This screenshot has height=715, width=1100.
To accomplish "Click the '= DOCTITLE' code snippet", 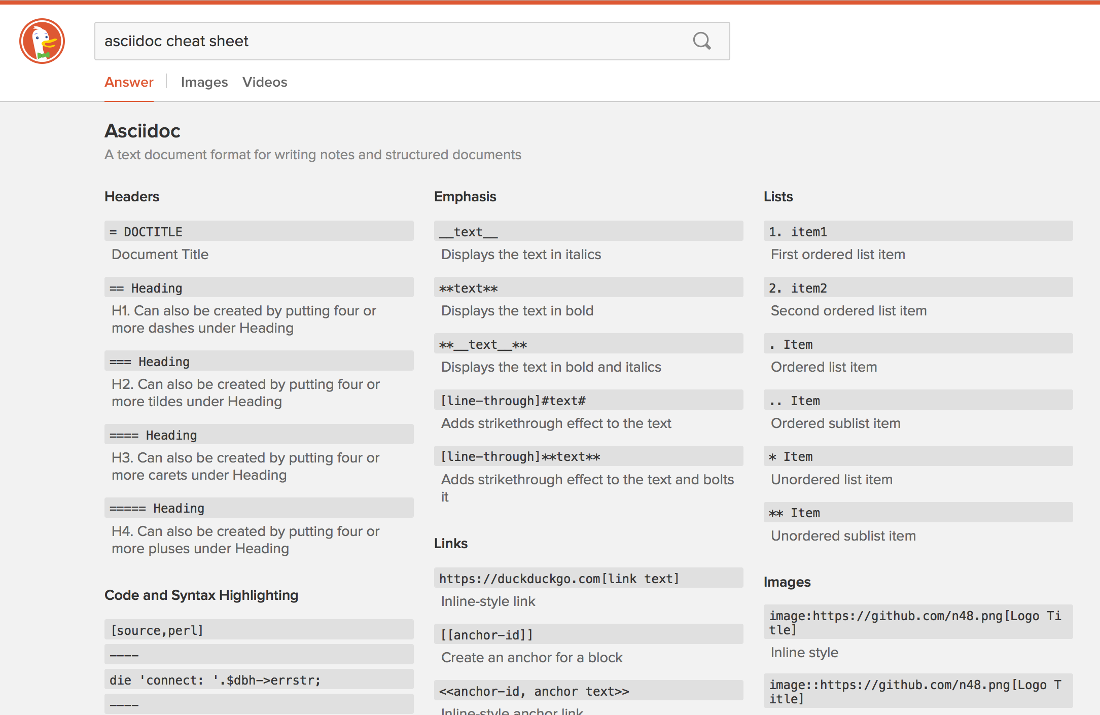I will click(x=259, y=232).
